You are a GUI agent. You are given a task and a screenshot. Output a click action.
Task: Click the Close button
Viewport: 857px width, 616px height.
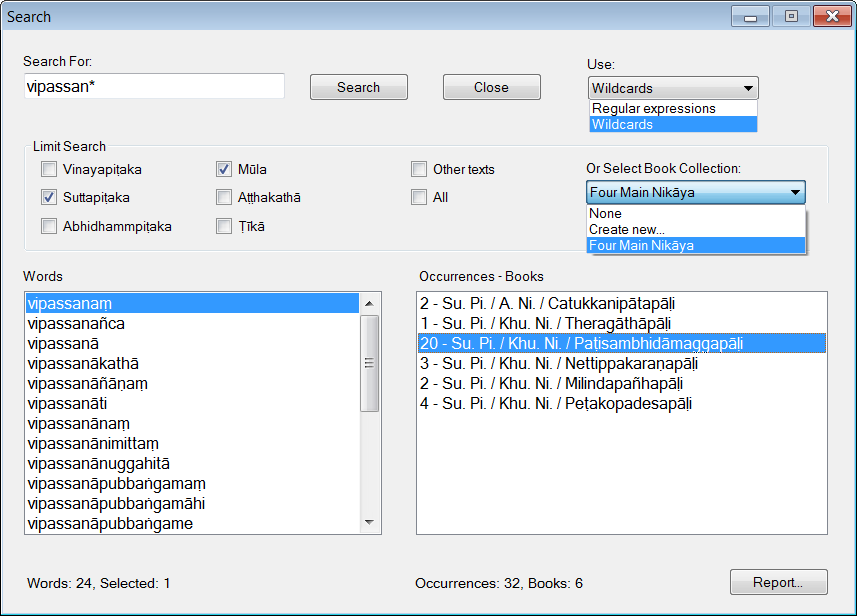[491, 87]
